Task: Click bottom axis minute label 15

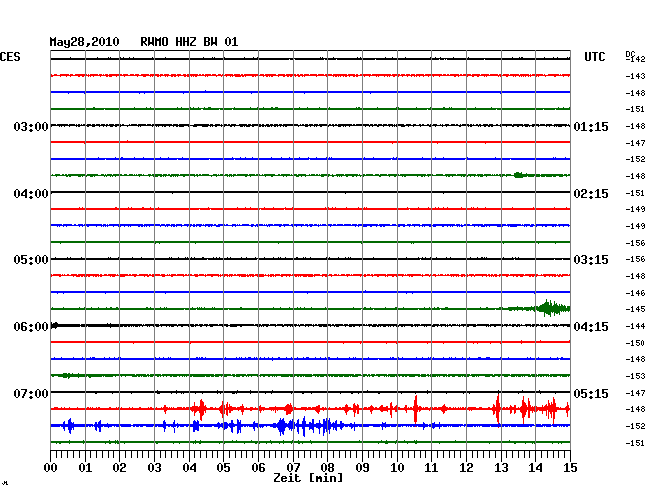Action: click(x=570, y=468)
